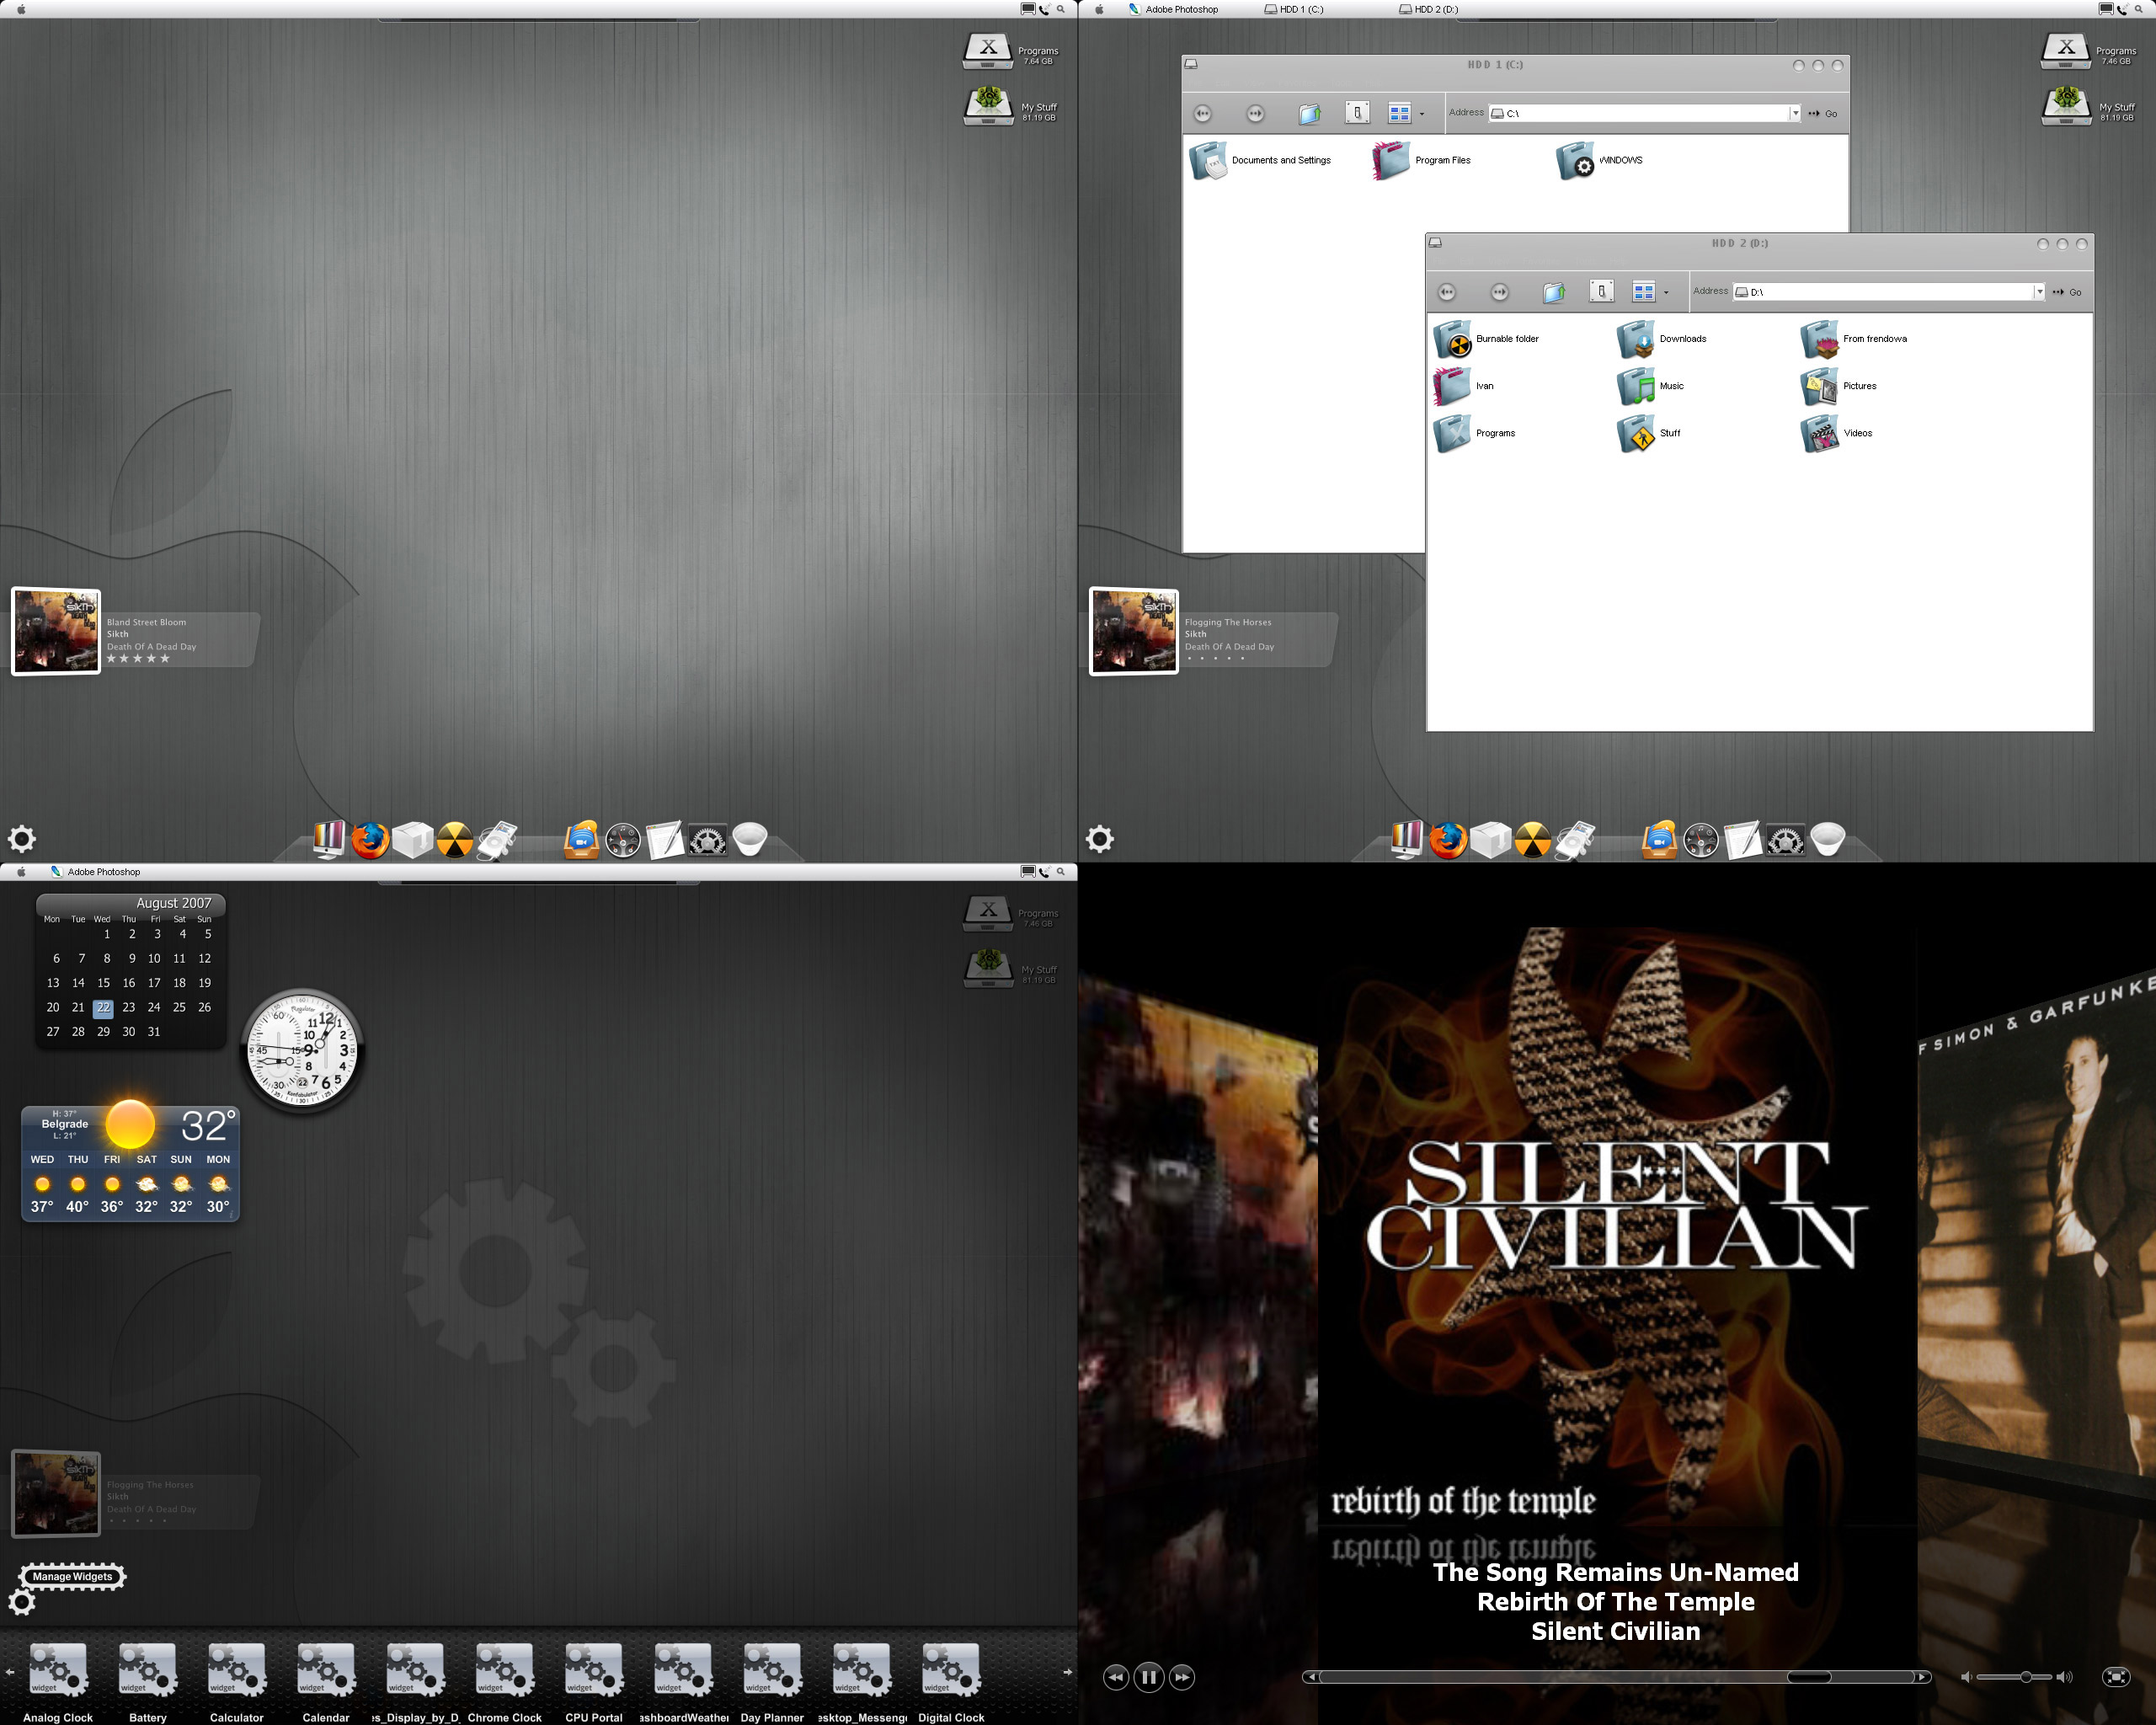Select the Documents and Settings folder
The height and width of the screenshot is (1725, 2156).
tap(1260, 160)
